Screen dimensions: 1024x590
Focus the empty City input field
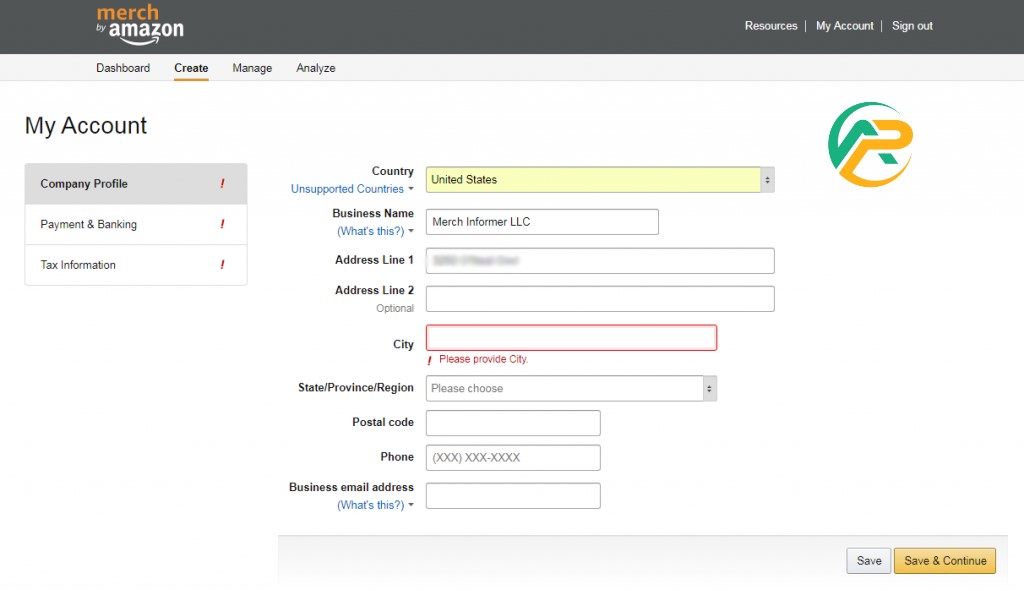coord(571,338)
